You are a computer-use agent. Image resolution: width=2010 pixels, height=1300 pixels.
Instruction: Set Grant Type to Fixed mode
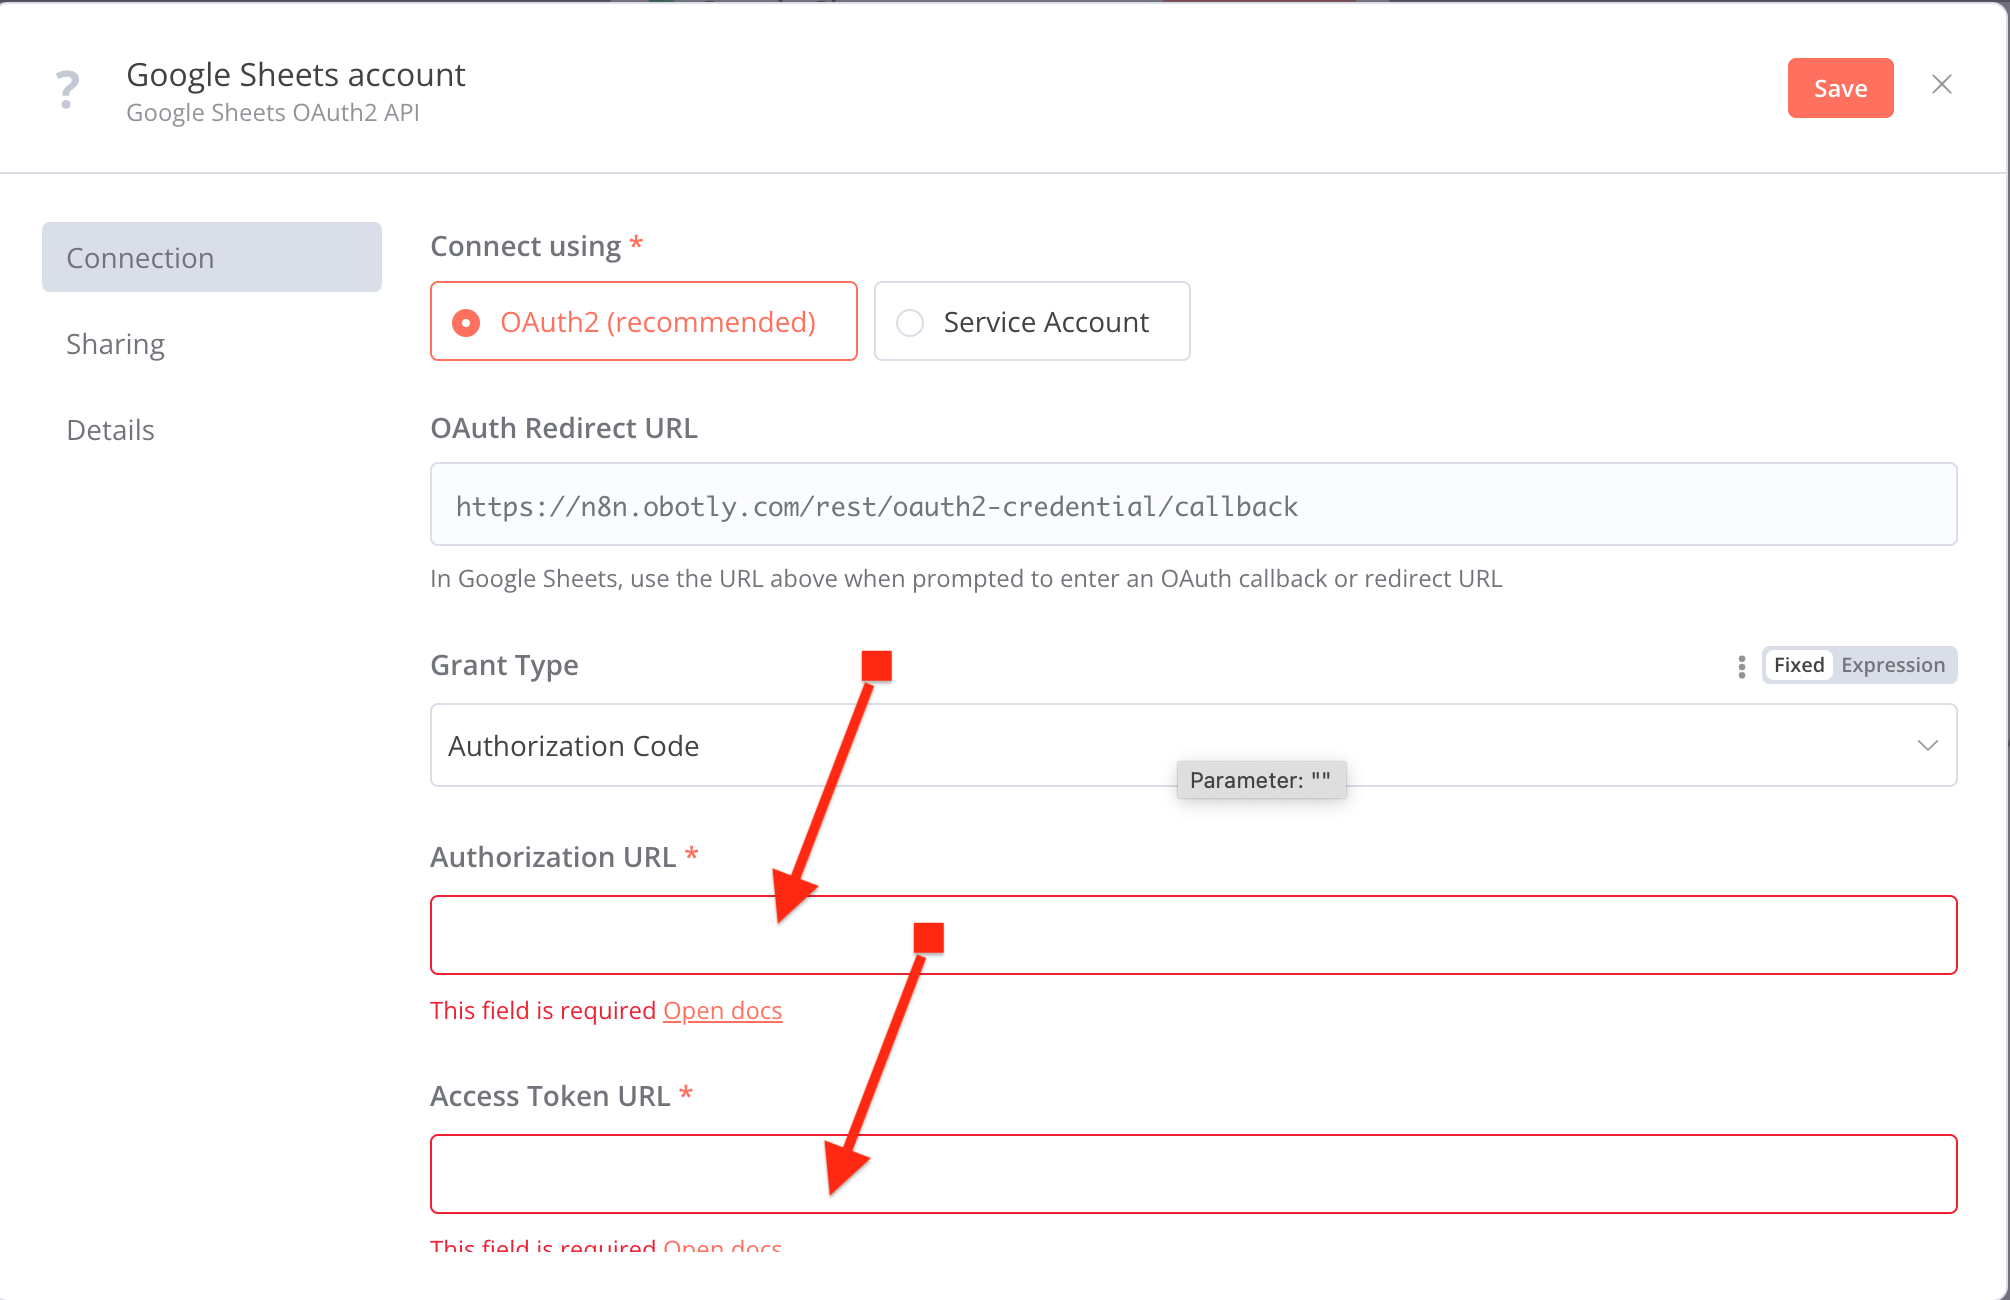pyautogui.click(x=1798, y=666)
